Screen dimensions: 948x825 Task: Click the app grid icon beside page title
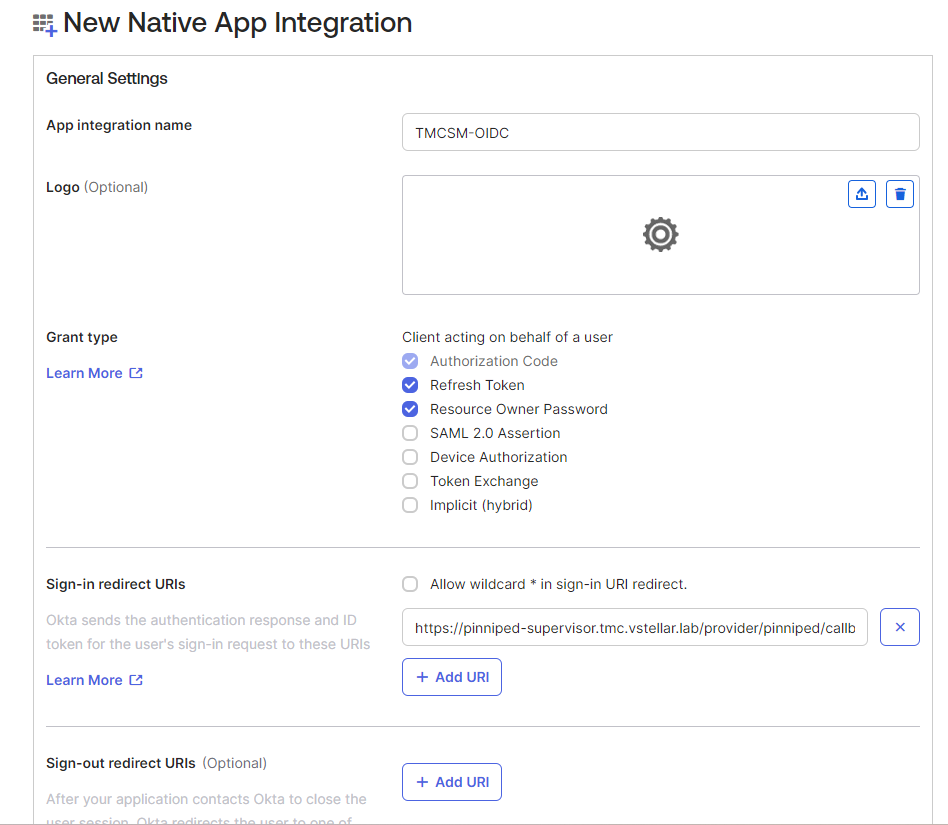click(44, 24)
